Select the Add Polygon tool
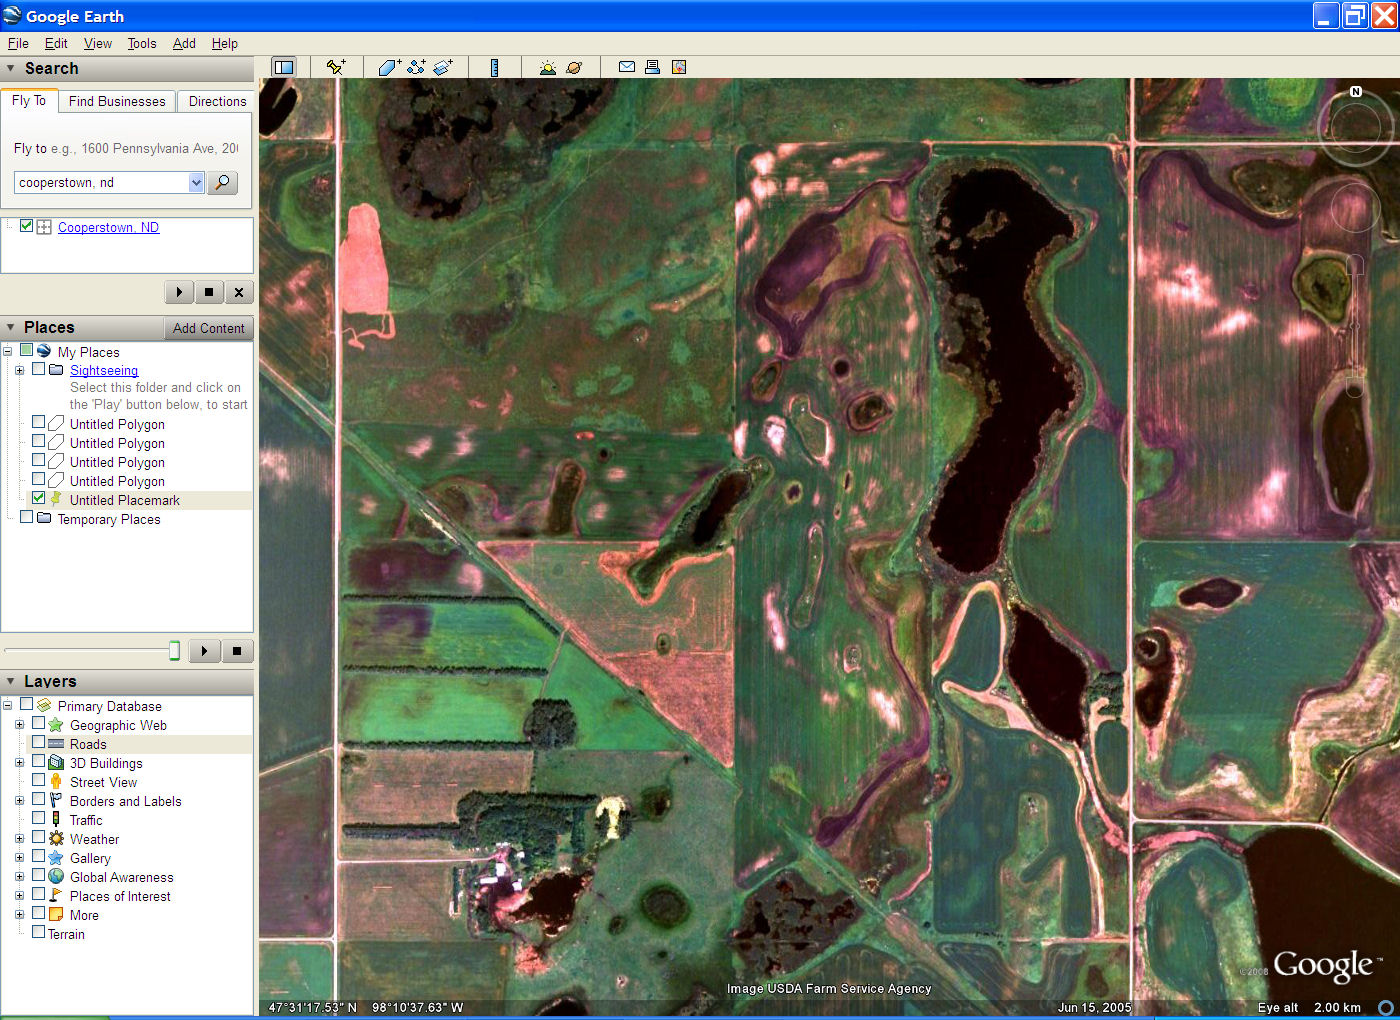Viewport: 1400px width, 1020px height. [x=389, y=67]
